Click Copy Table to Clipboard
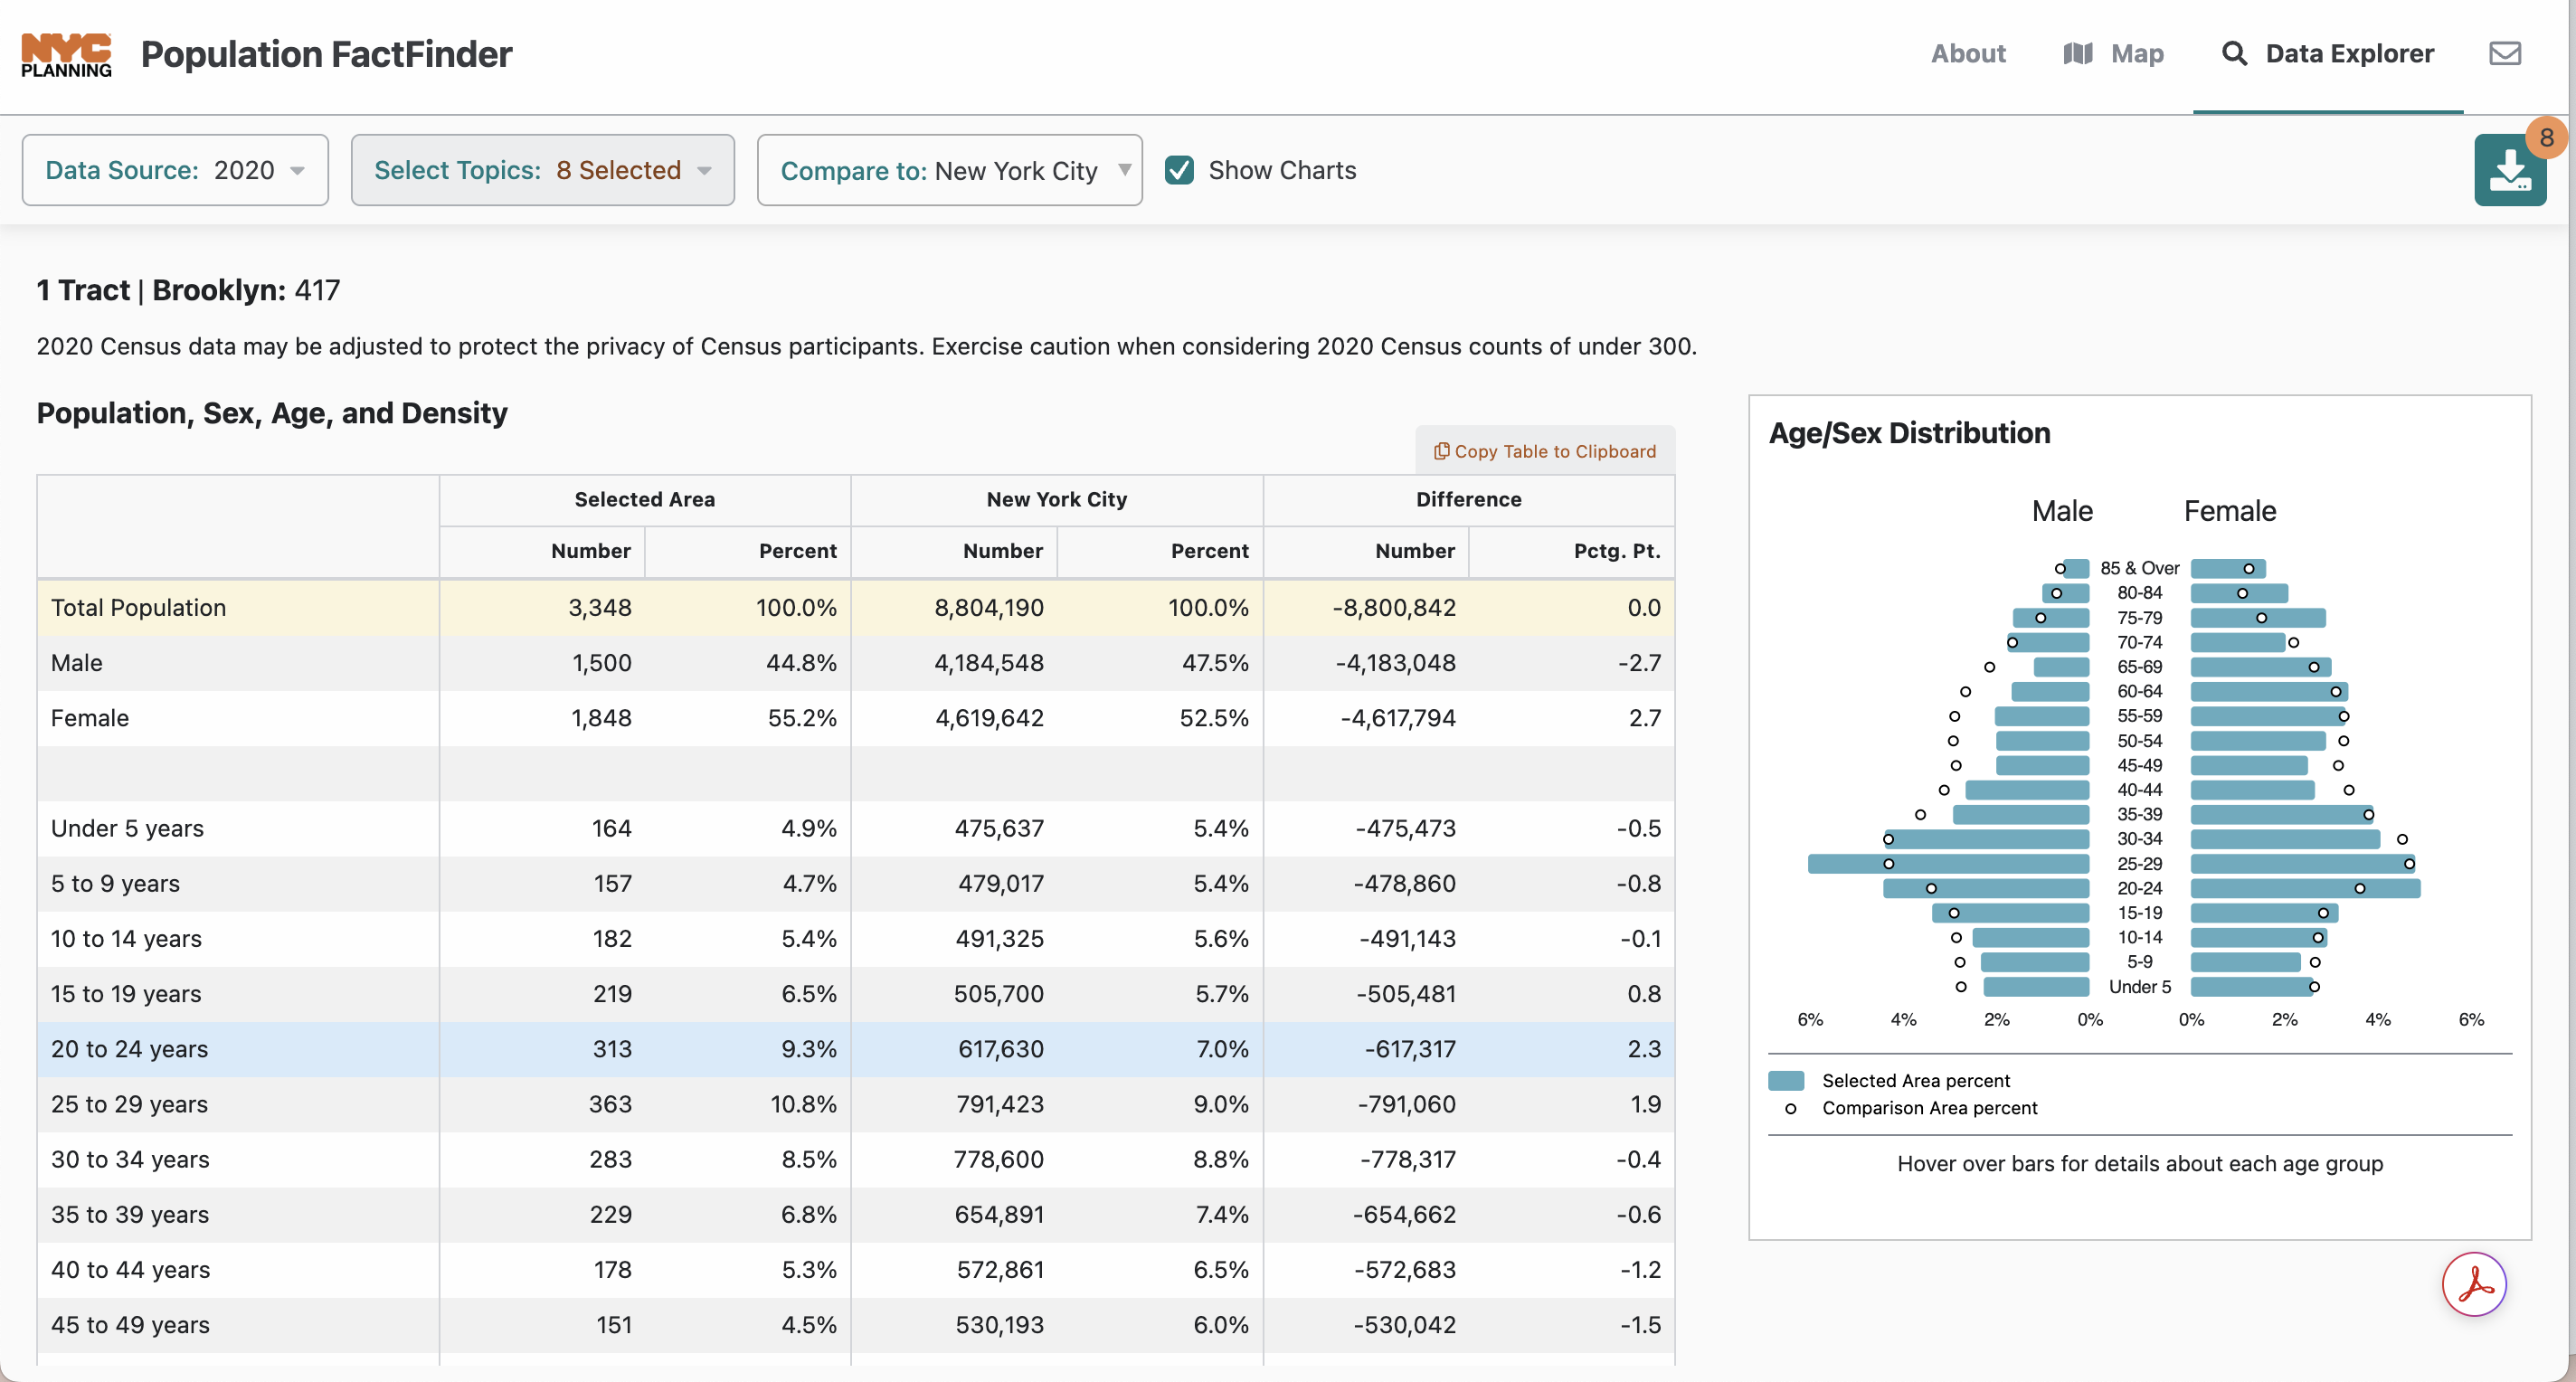 1554,451
